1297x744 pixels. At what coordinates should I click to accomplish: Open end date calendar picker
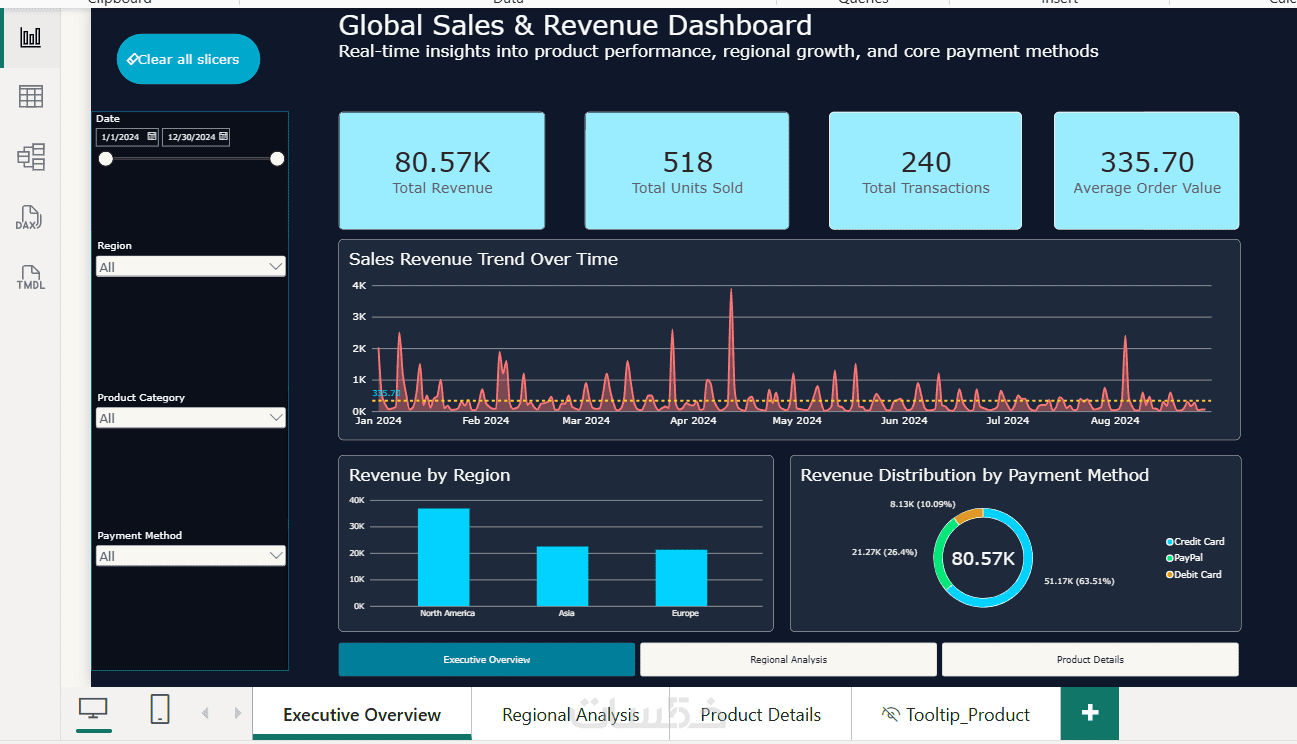(x=223, y=136)
